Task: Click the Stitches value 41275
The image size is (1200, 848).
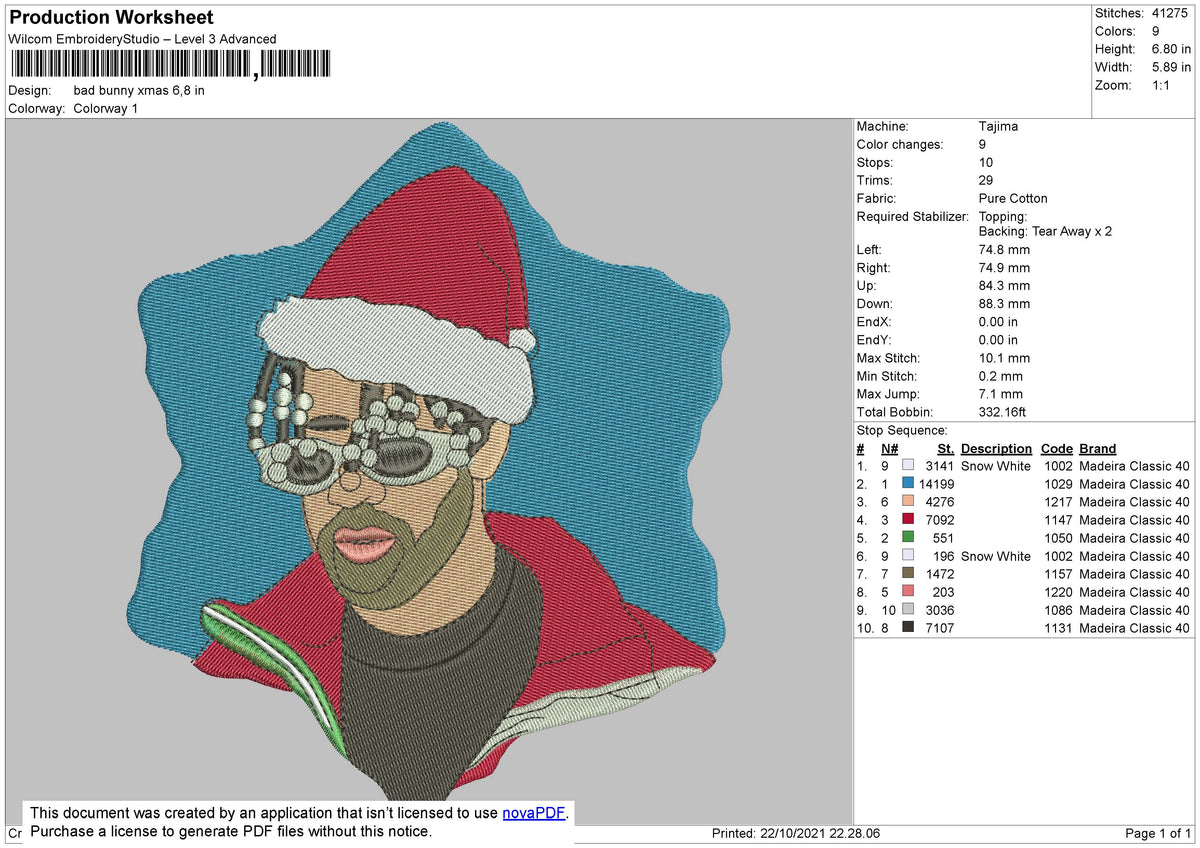Action: (1170, 13)
